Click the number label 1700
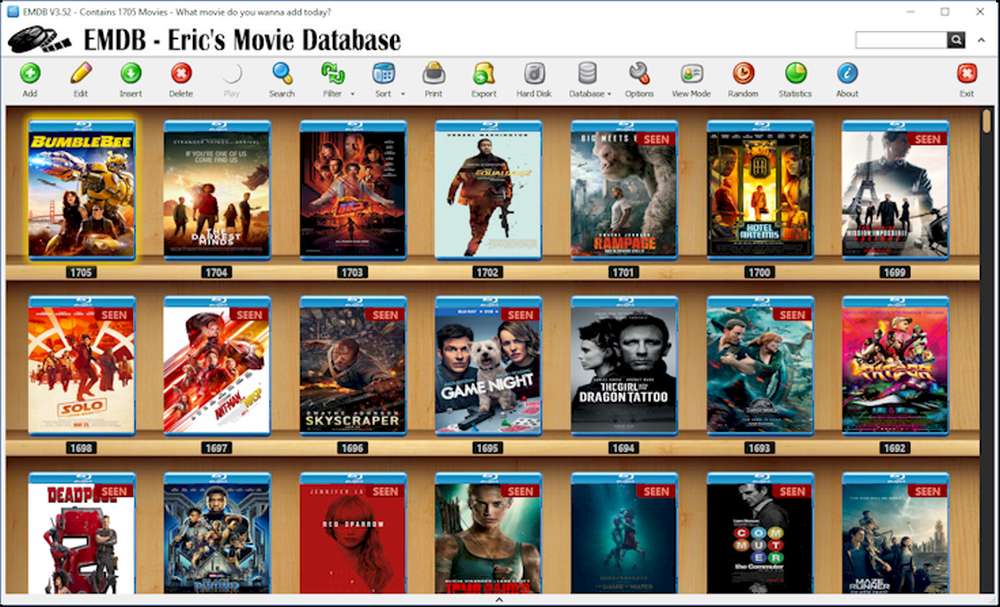Viewport: 1000px width, 607px height. pos(759,272)
